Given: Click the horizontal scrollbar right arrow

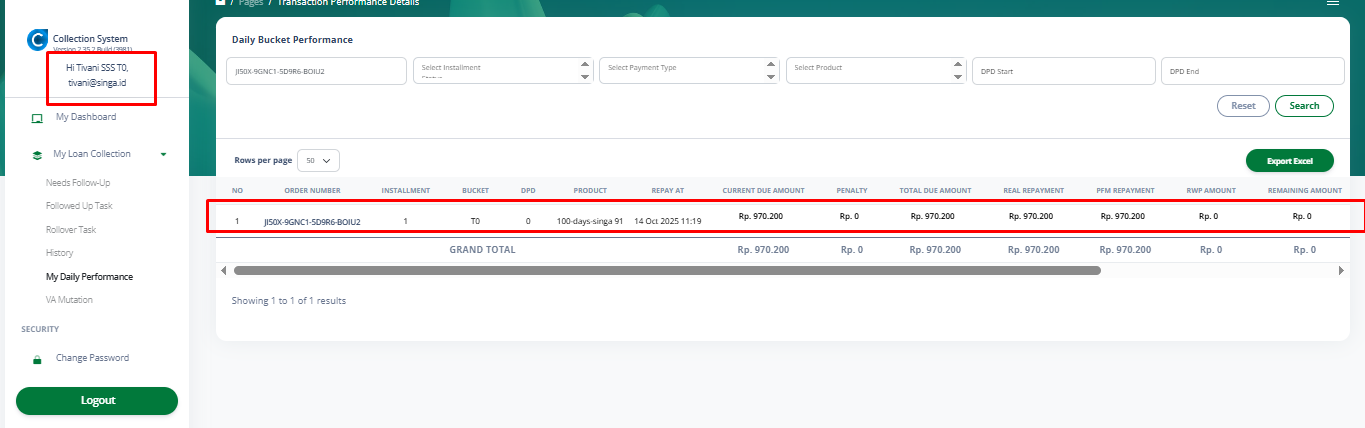Looking at the screenshot, I should coord(1341,270).
